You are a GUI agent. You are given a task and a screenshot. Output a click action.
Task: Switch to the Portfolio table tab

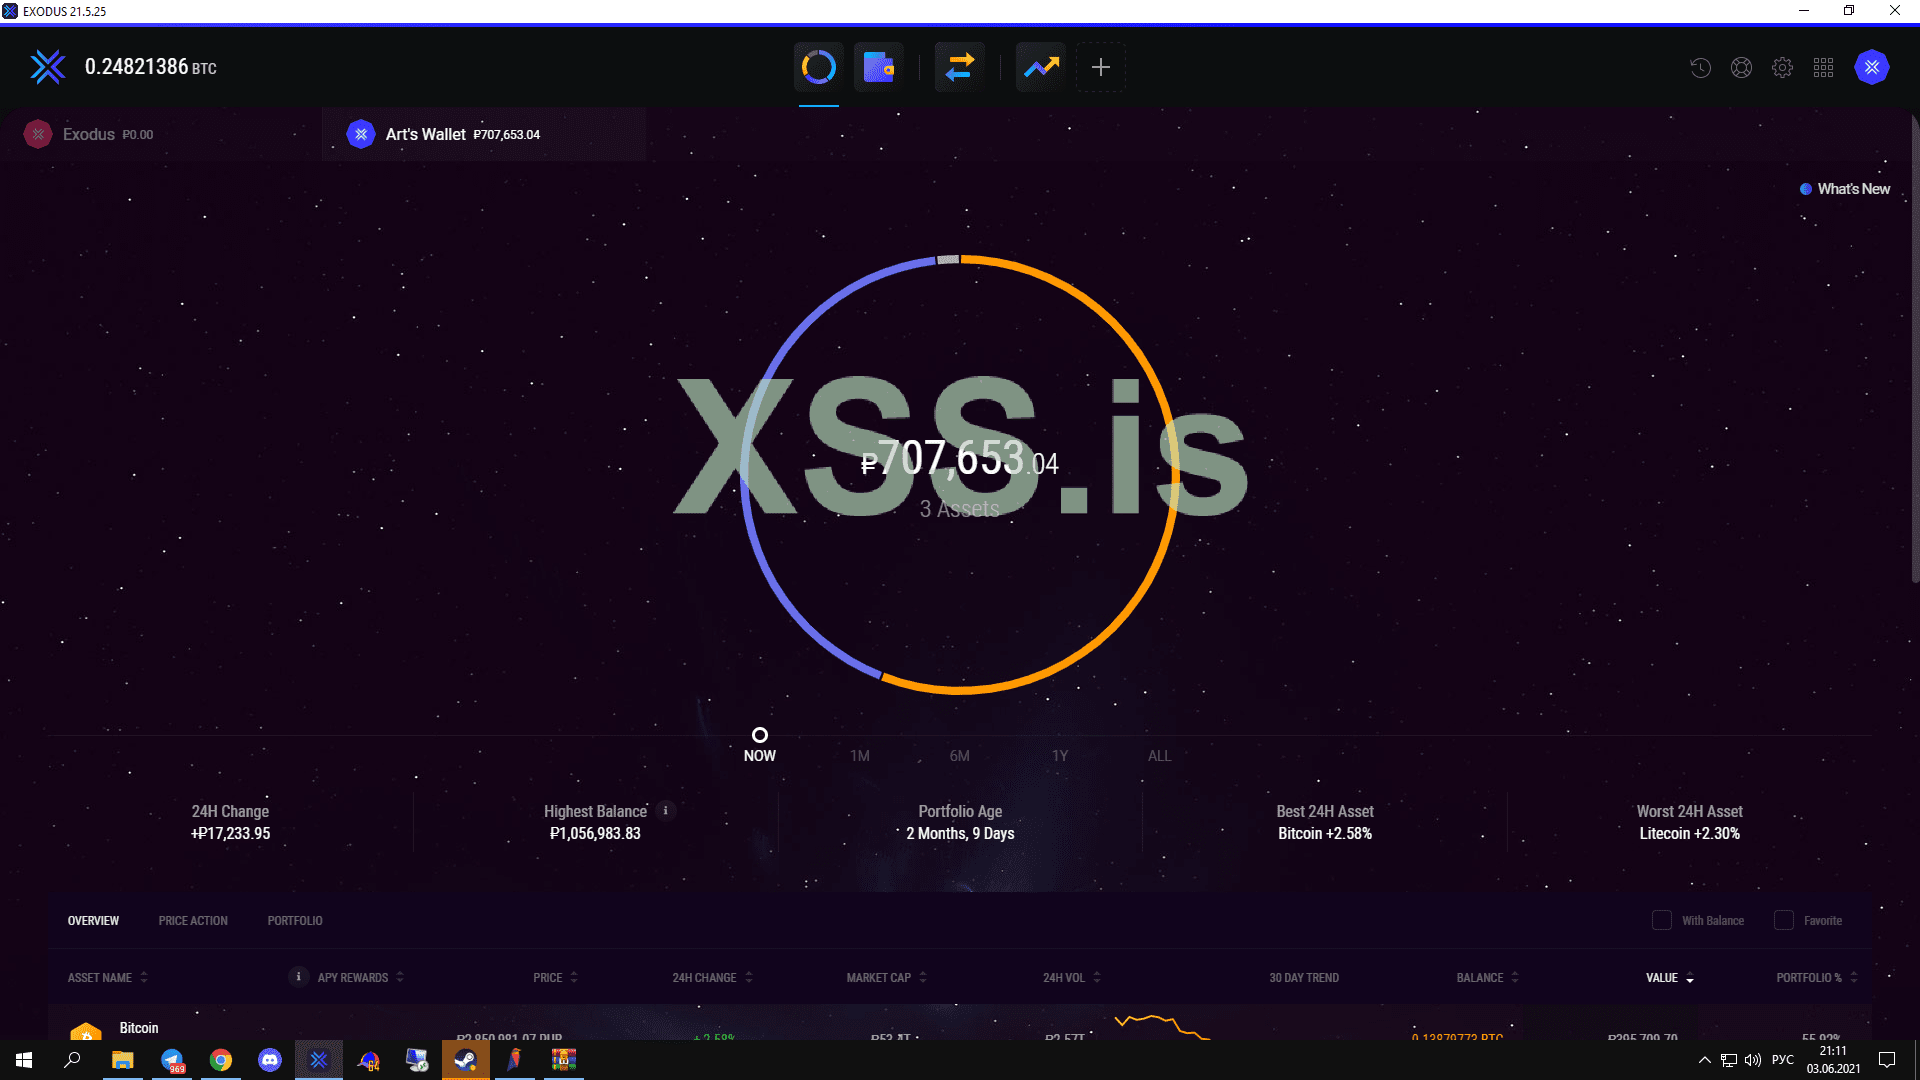(295, 920)
